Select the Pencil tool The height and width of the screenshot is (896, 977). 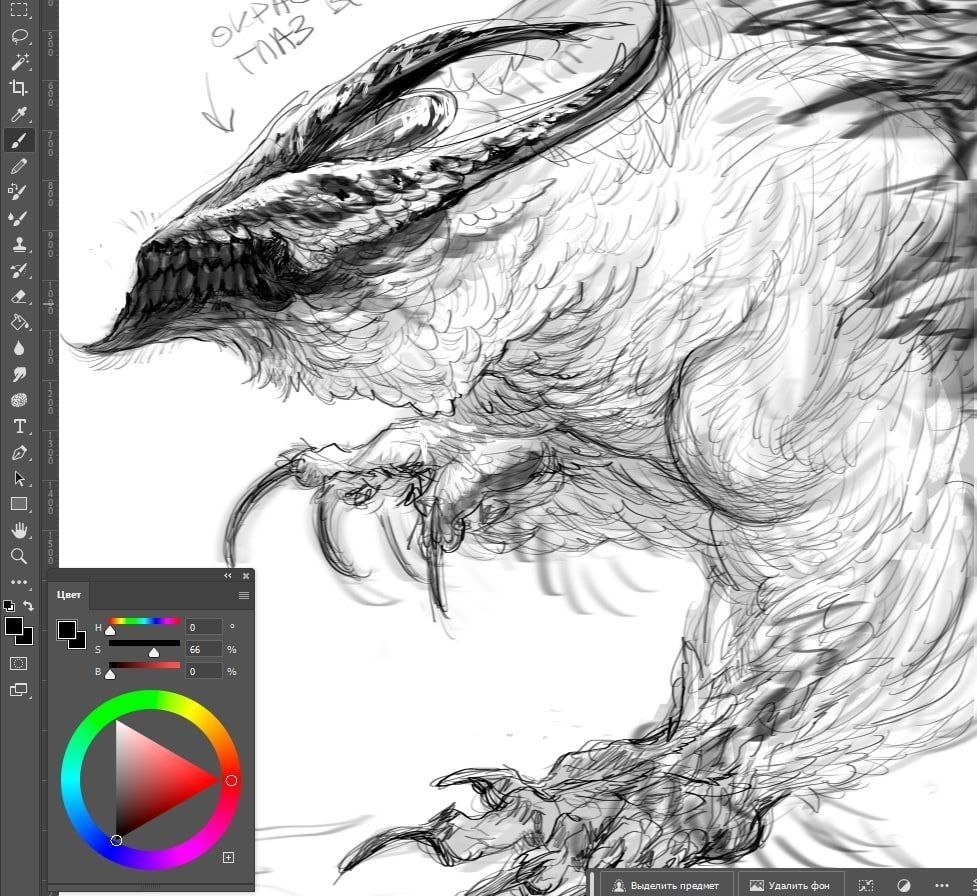19,166
